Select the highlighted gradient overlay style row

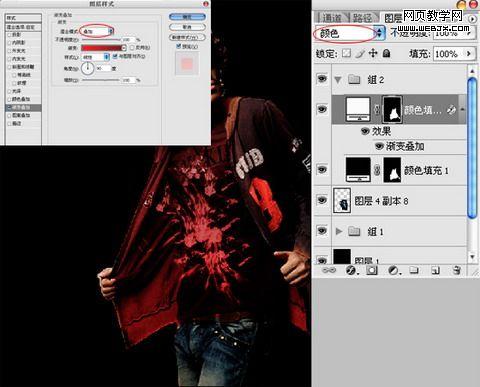point(23,107)
